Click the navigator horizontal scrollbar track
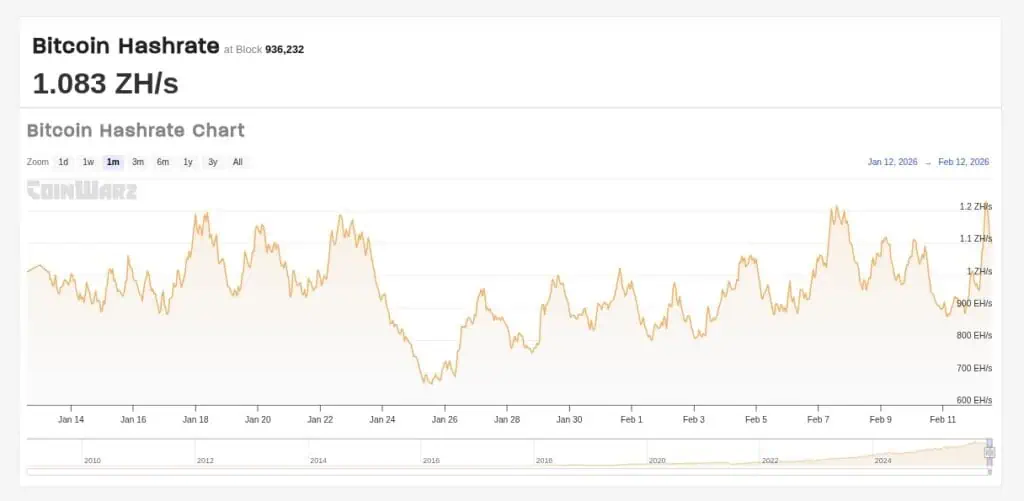 tap(500, 471)
